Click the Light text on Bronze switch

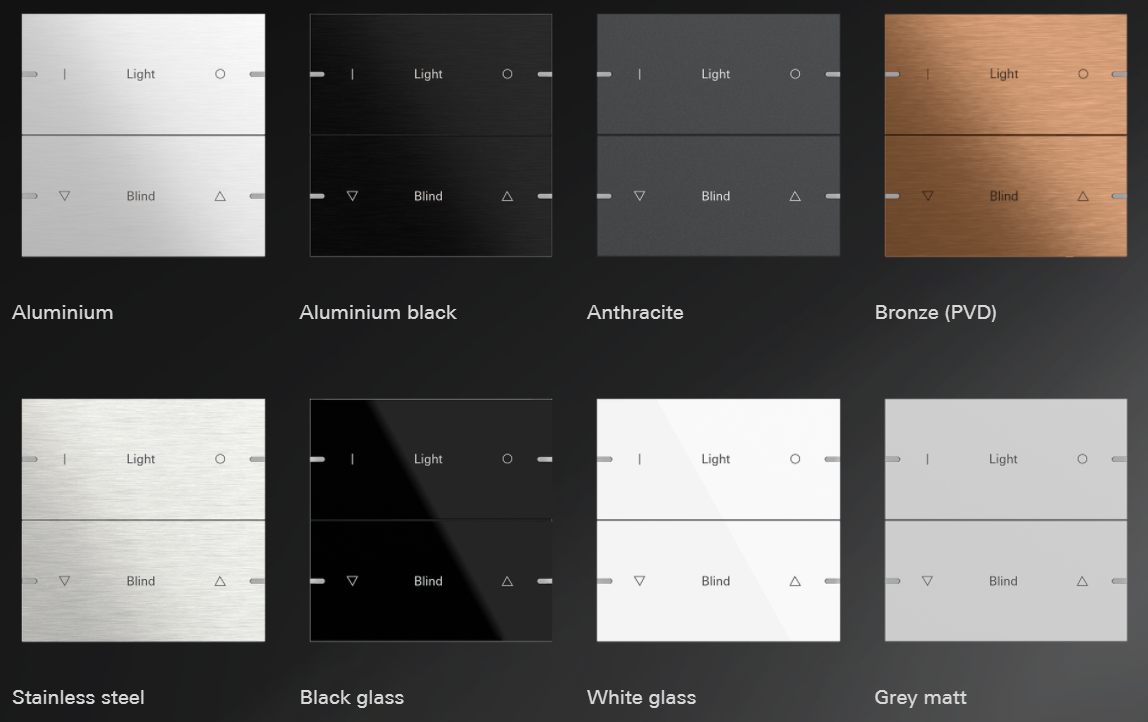(1004, 74)
